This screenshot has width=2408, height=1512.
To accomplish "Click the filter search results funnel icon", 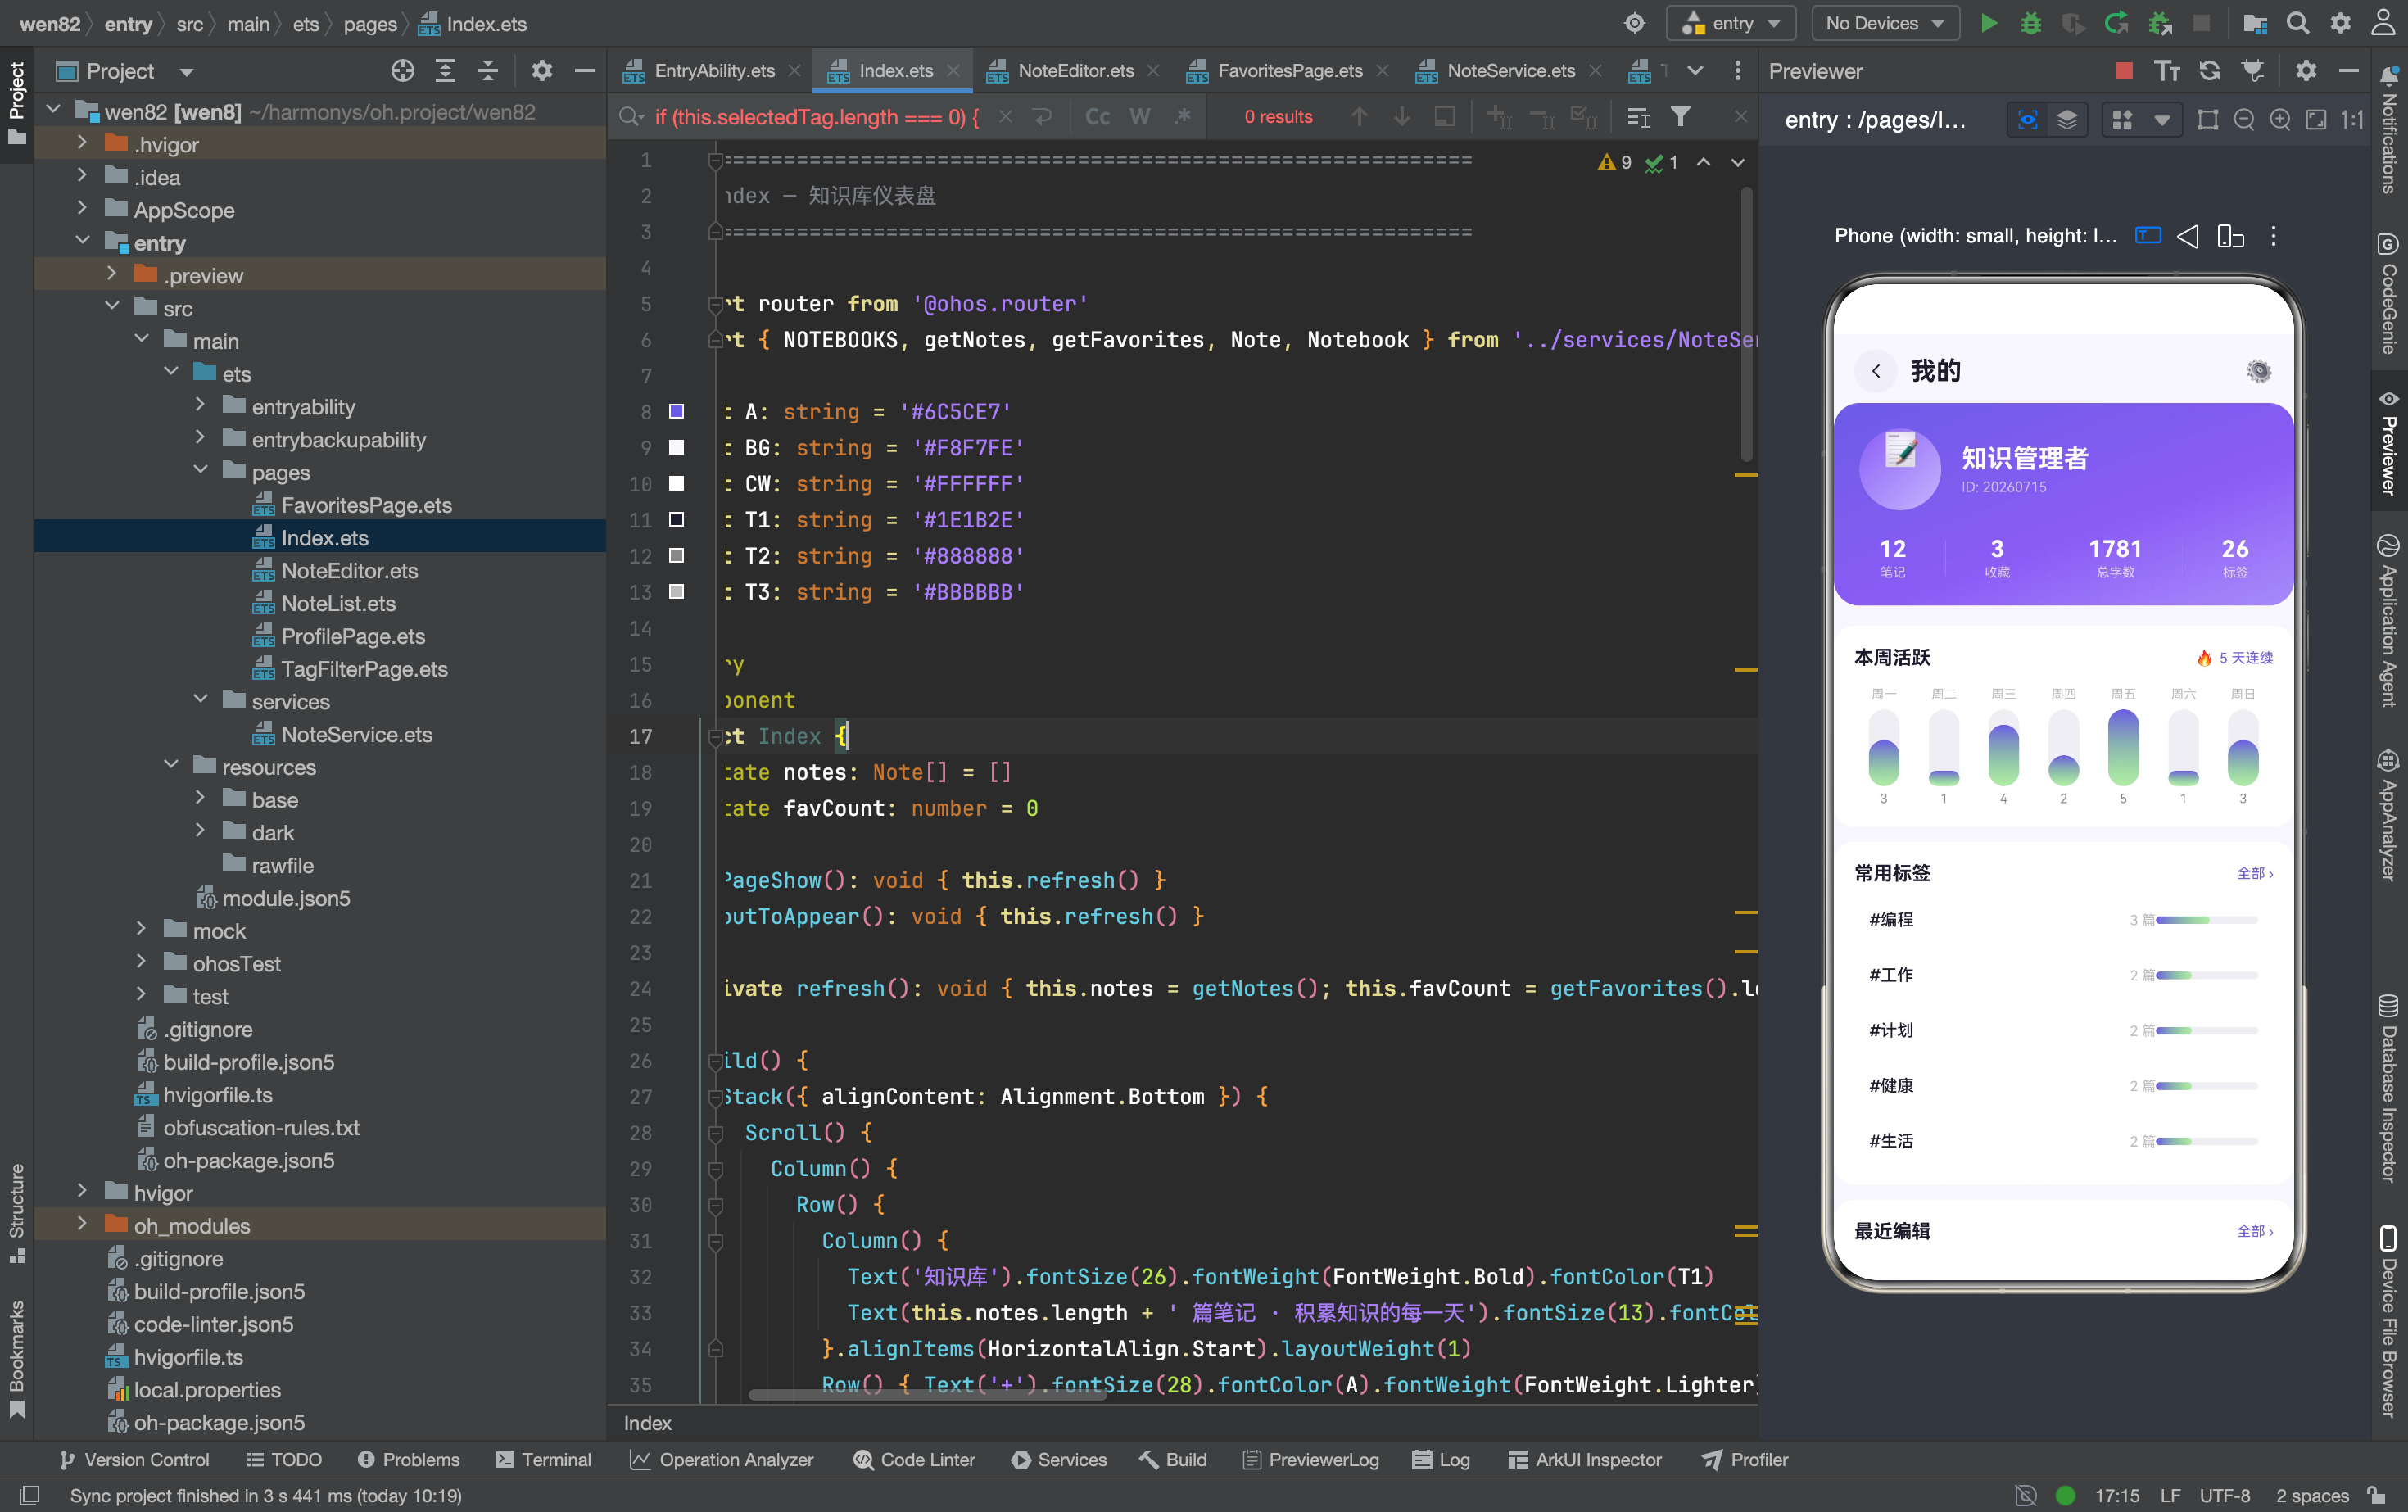I will (x=1681, y=117).
